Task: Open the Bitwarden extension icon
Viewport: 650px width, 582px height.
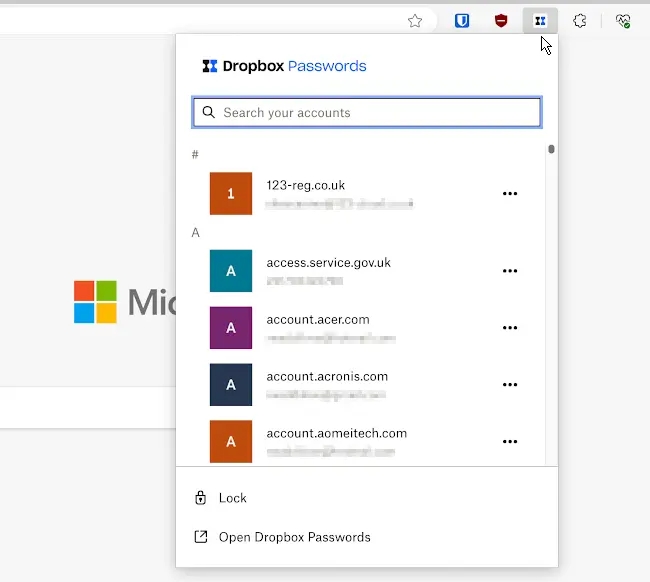Action: click(462, 21)
